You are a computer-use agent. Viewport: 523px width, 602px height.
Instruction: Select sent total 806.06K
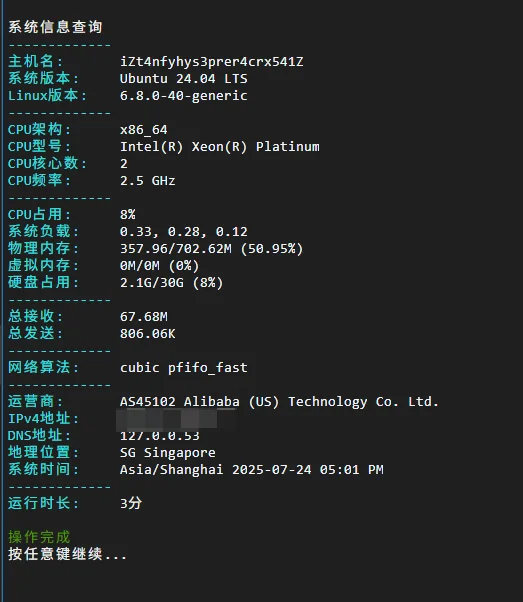[147, 334]
